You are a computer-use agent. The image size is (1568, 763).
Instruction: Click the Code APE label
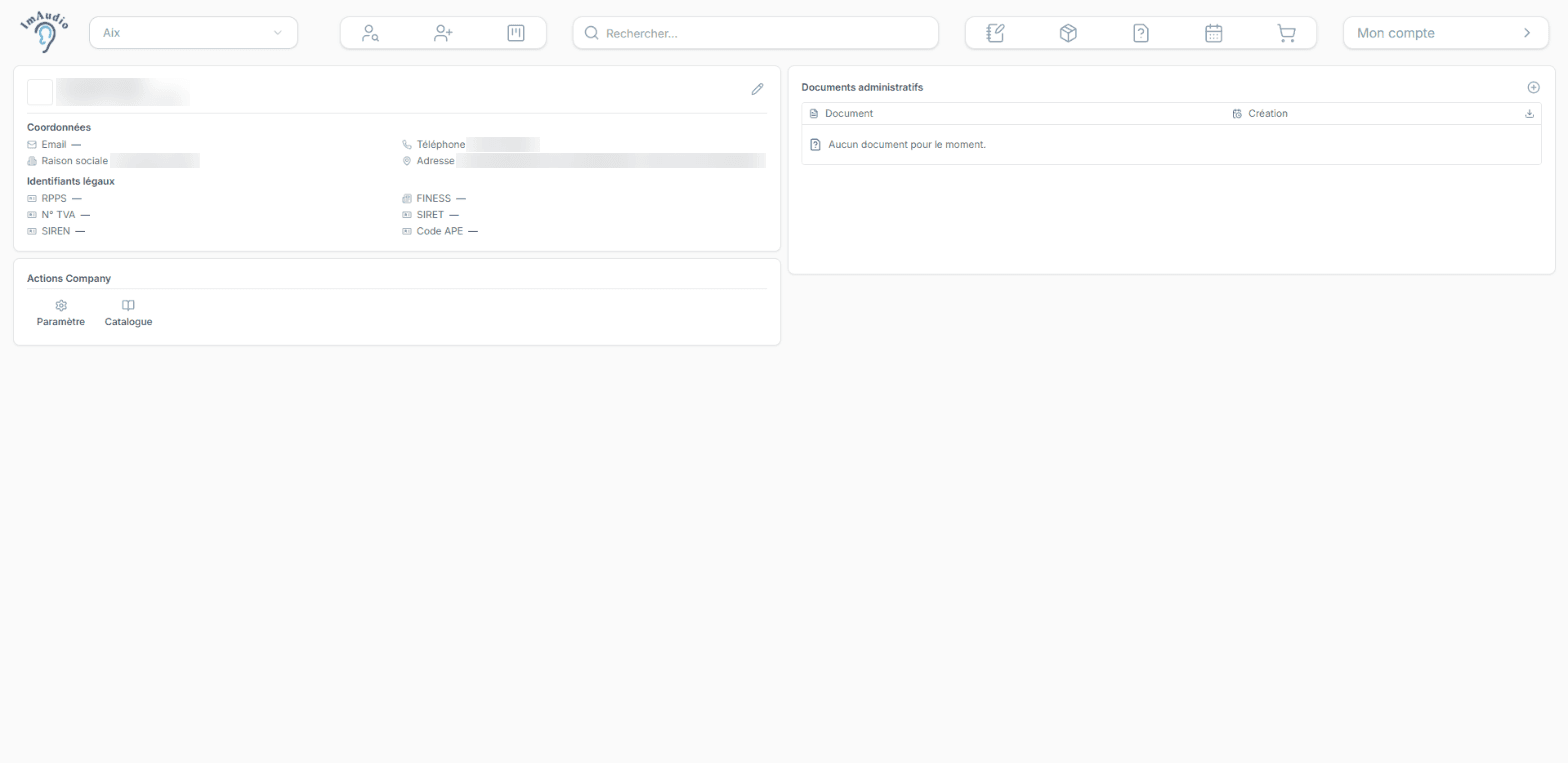pyautogui.click(x=440, y=231)
